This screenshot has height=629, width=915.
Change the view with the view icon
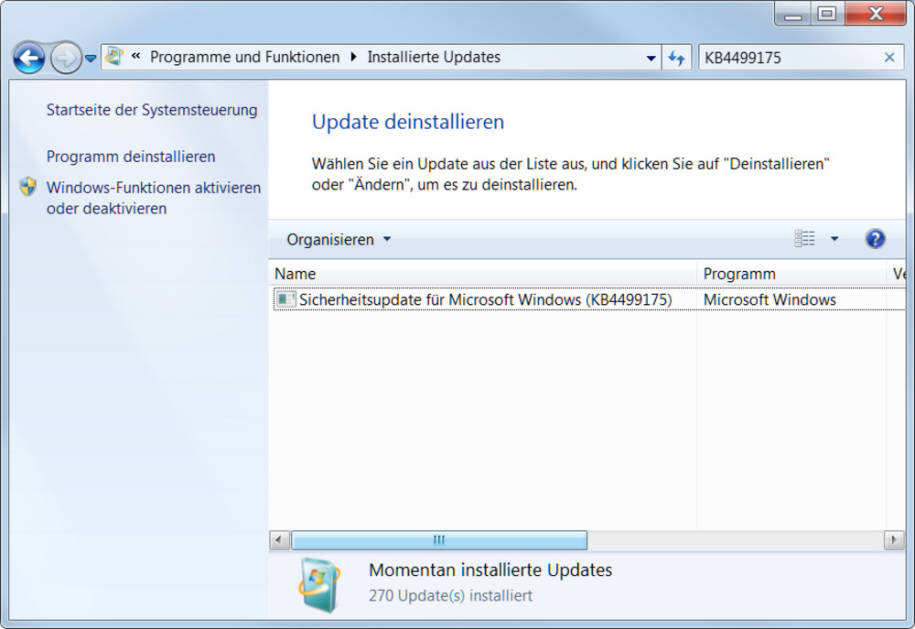(x=804, y=239)
